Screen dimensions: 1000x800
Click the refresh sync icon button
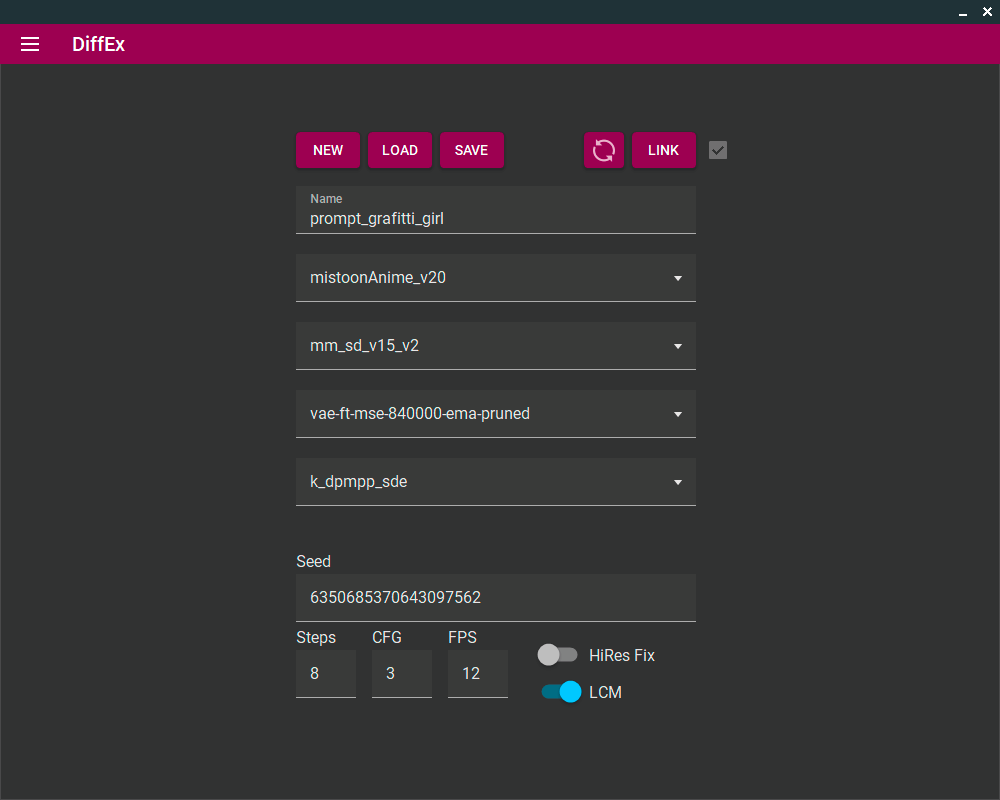point(604,150)
